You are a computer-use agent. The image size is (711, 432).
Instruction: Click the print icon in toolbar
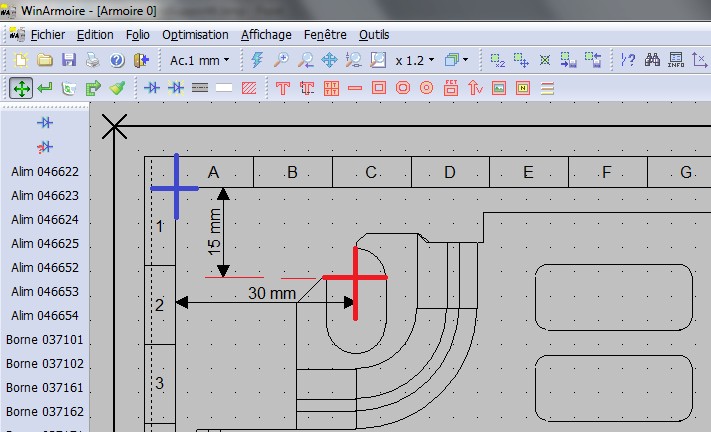[92, 60]
